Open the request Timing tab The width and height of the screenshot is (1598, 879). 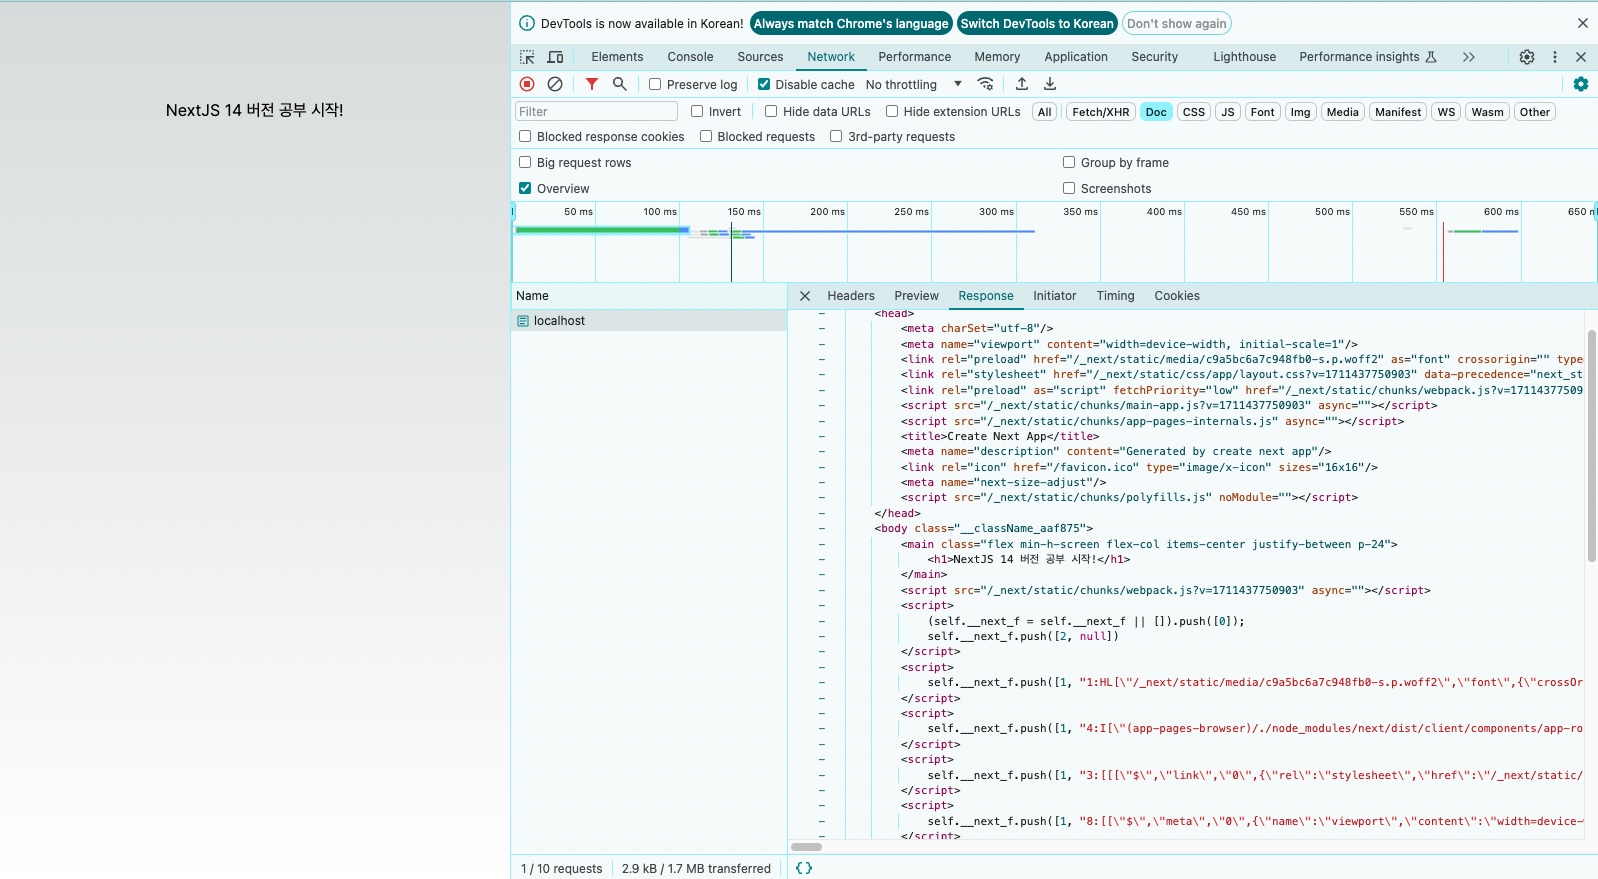click(1115, 296)
